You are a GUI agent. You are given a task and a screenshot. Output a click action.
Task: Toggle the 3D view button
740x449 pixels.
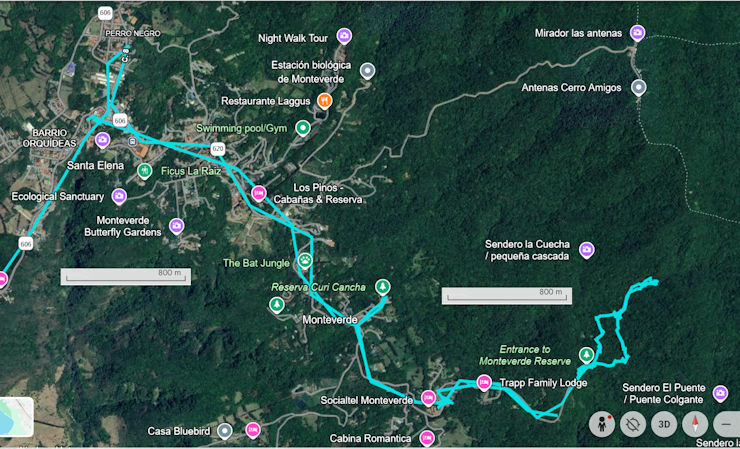click(664, 424)
